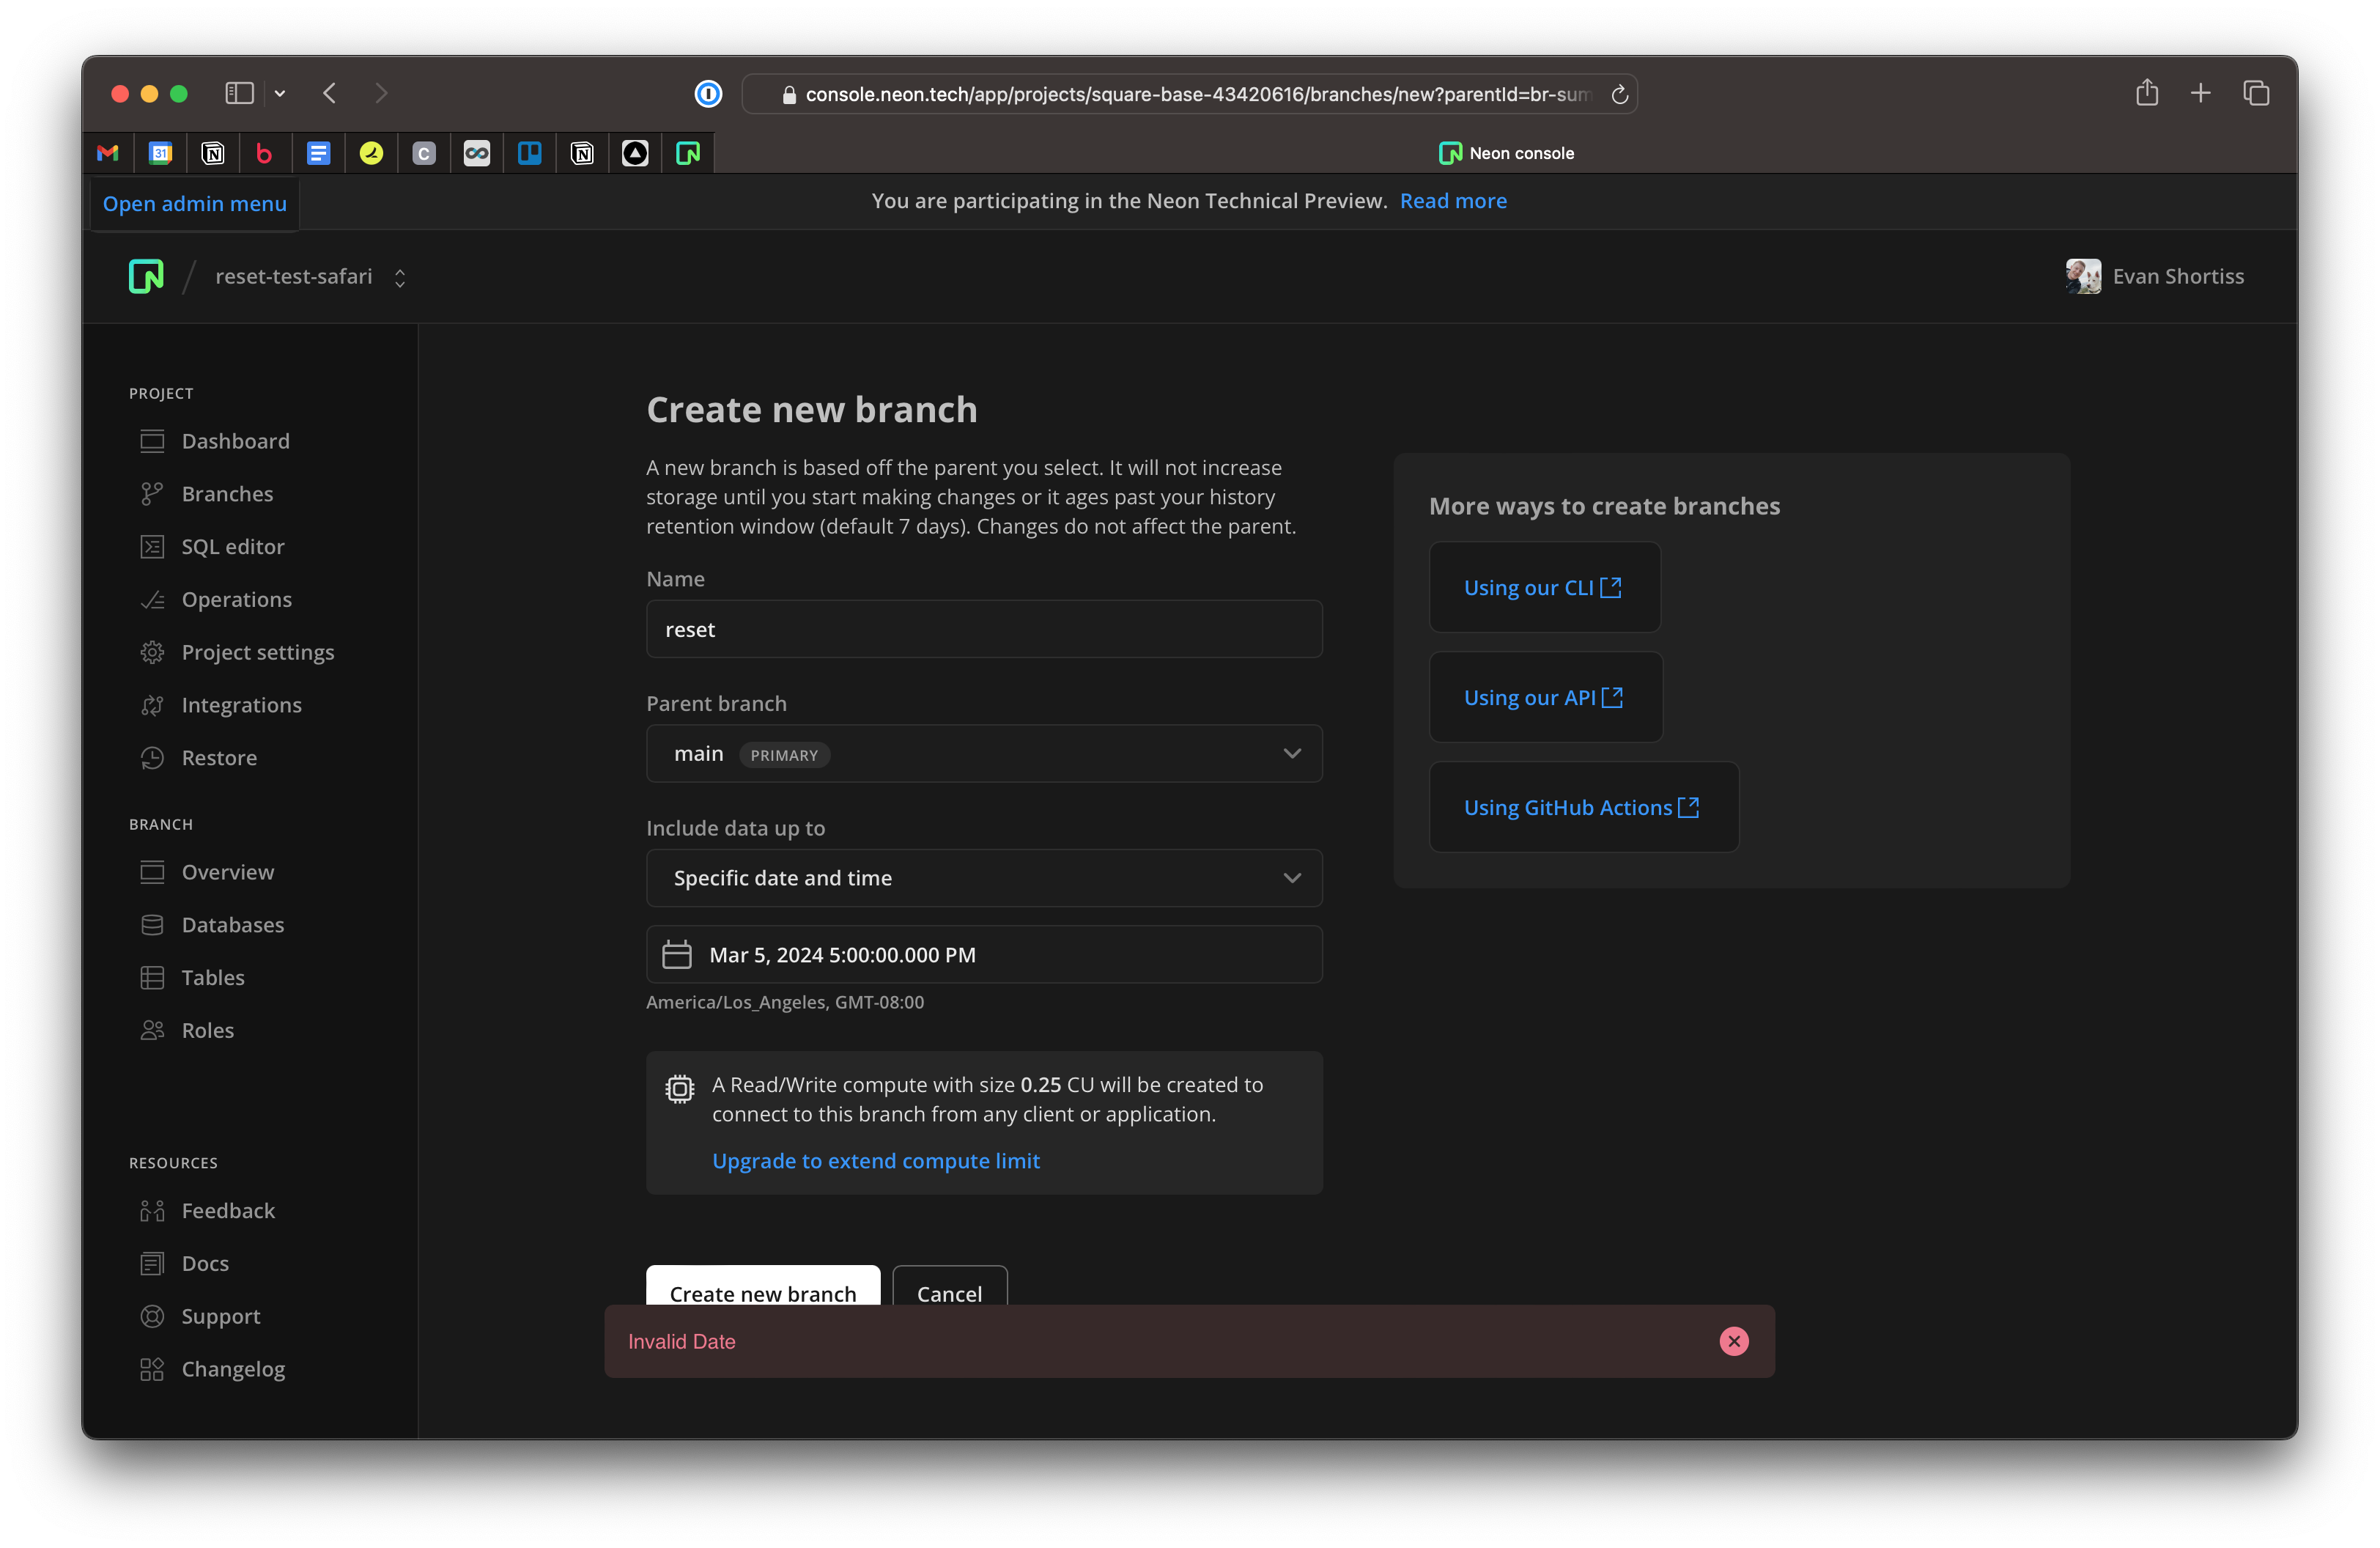2380x1548 pixels.
Task: Click Create new branch button
Action: tap(762, 1288)
